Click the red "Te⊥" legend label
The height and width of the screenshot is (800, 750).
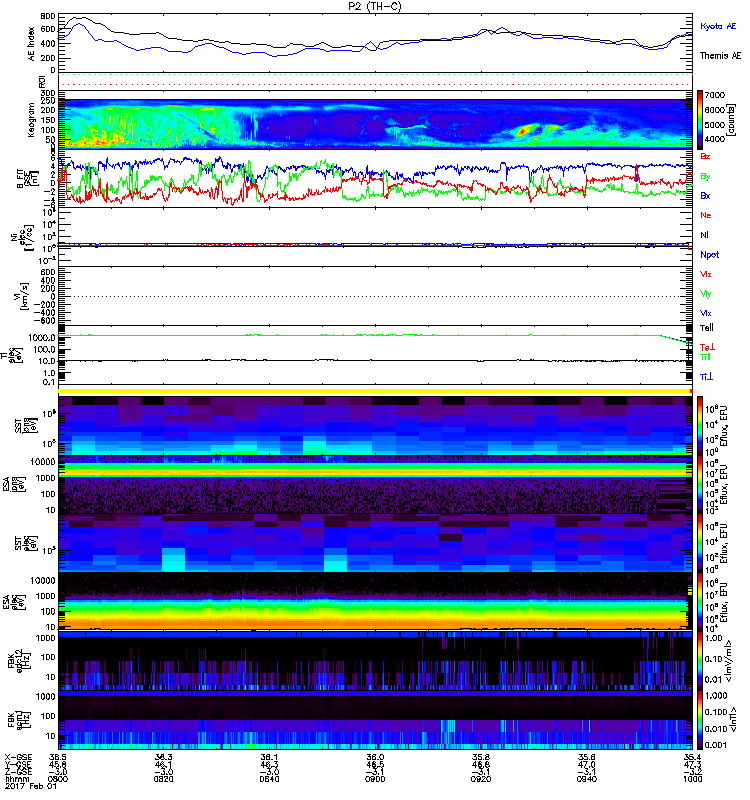click(707, 347)
